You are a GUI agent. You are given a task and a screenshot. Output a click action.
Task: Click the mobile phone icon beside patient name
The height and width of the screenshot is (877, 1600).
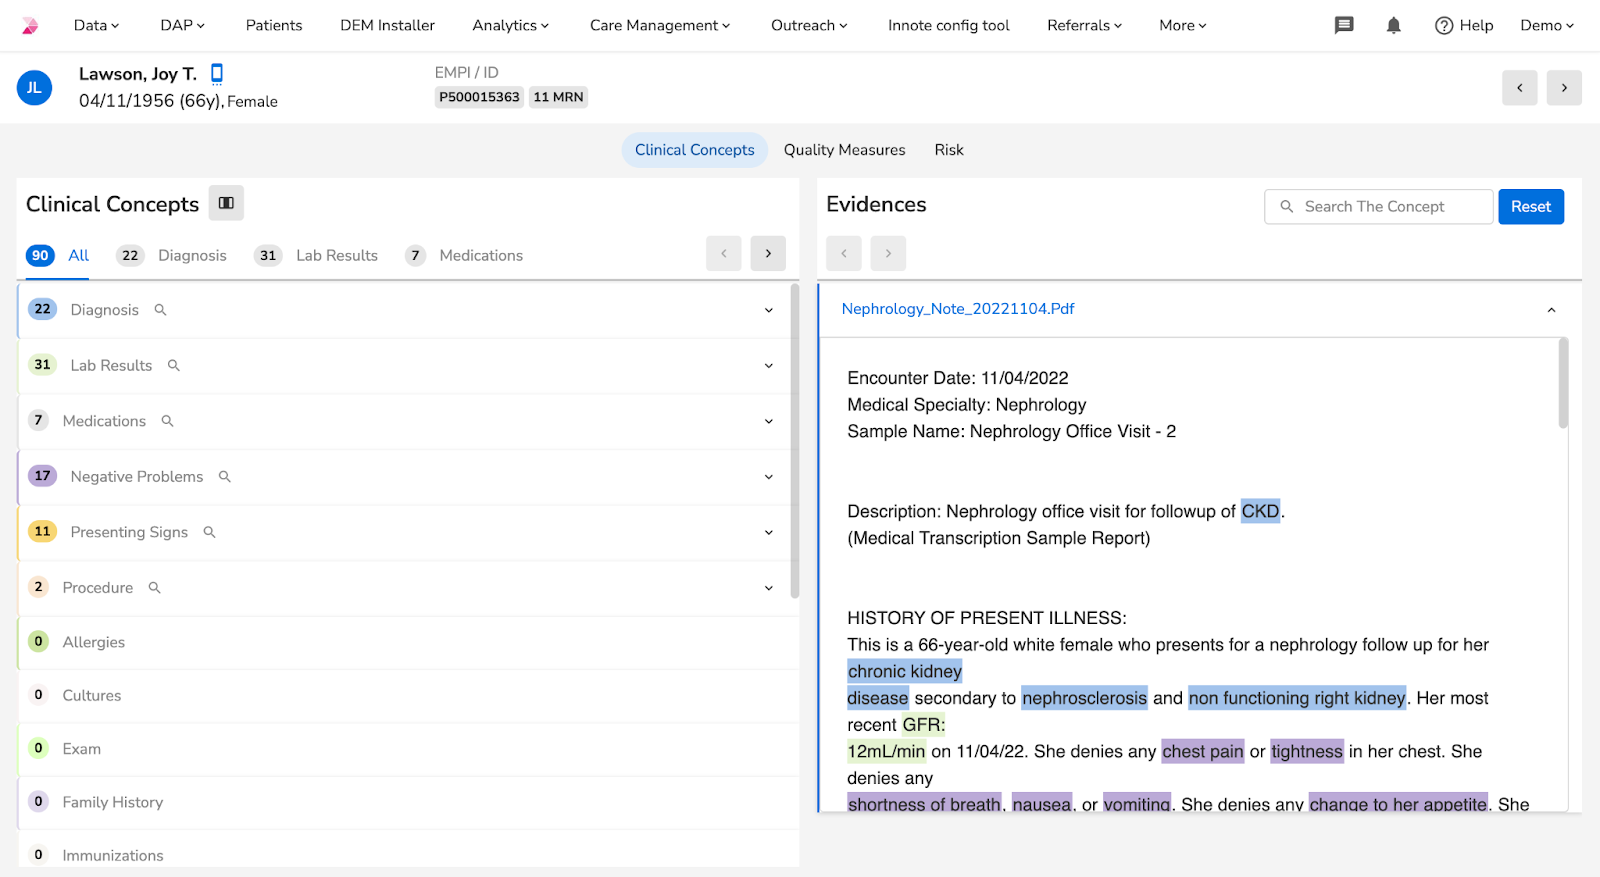[217, 73]
